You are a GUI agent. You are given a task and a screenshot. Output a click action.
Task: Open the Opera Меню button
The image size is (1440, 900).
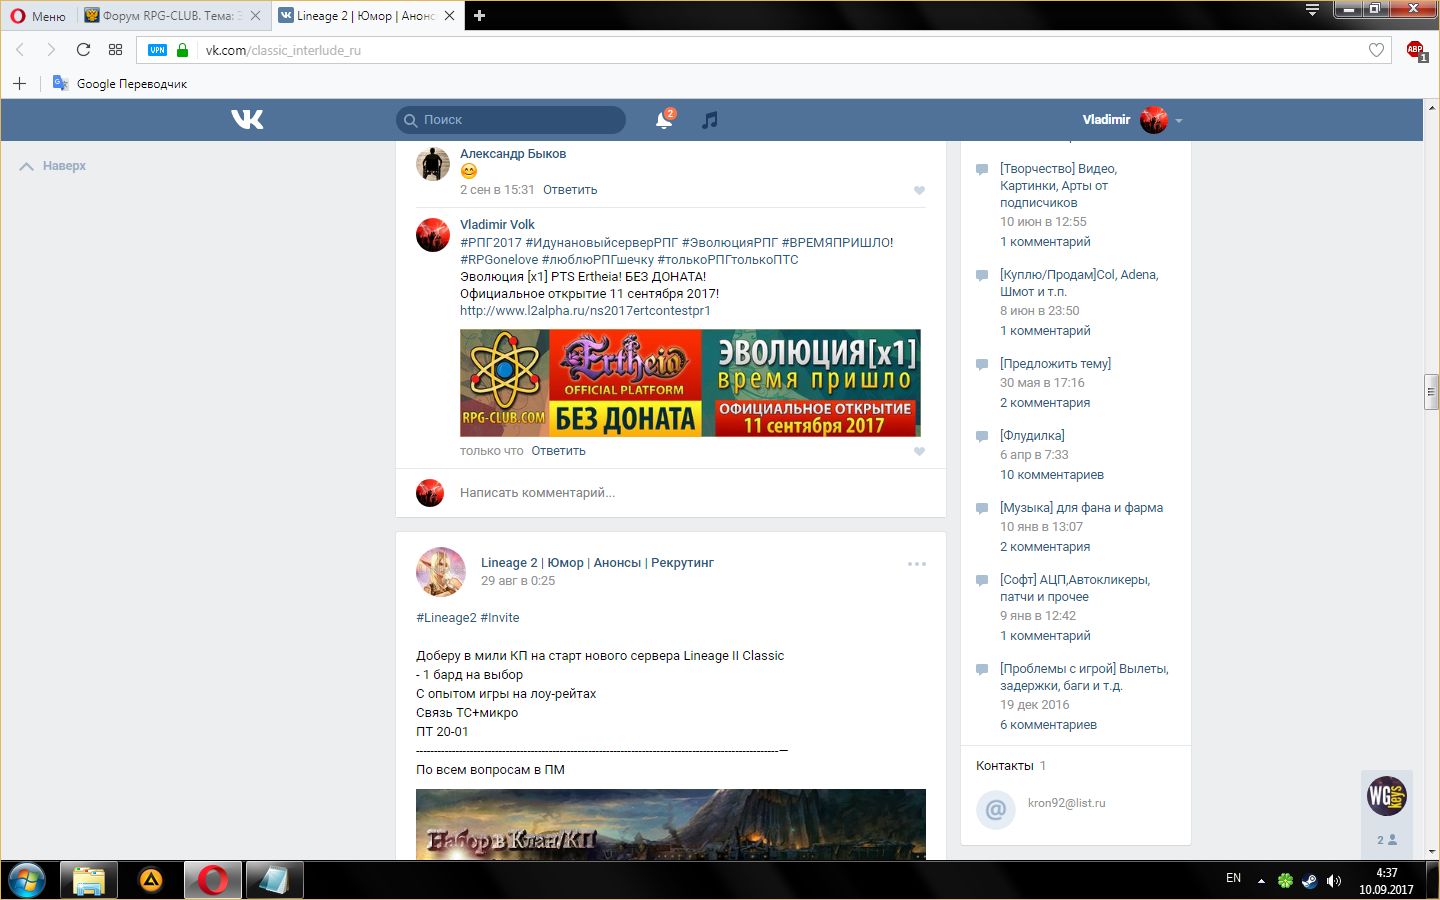coord(38,15)
